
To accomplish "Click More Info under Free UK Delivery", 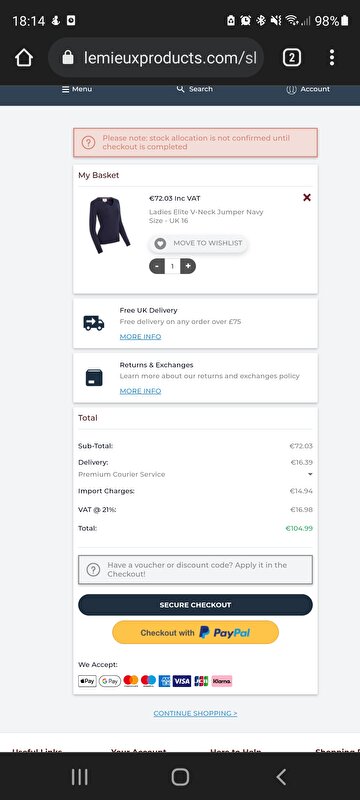I will [140, 337].
